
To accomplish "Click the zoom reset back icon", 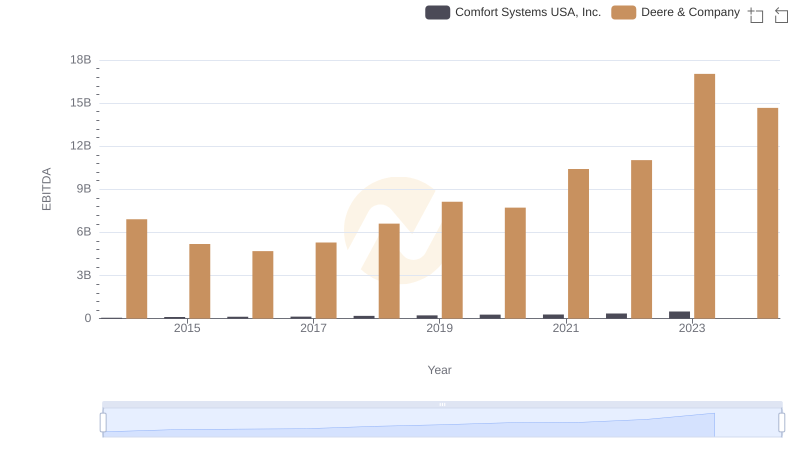I will point(781,15).
